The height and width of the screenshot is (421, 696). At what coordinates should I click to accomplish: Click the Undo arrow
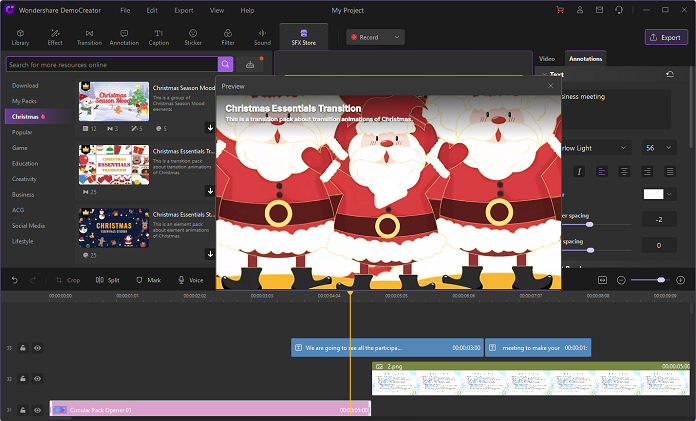pyautogui.click(x=14, y=280)
